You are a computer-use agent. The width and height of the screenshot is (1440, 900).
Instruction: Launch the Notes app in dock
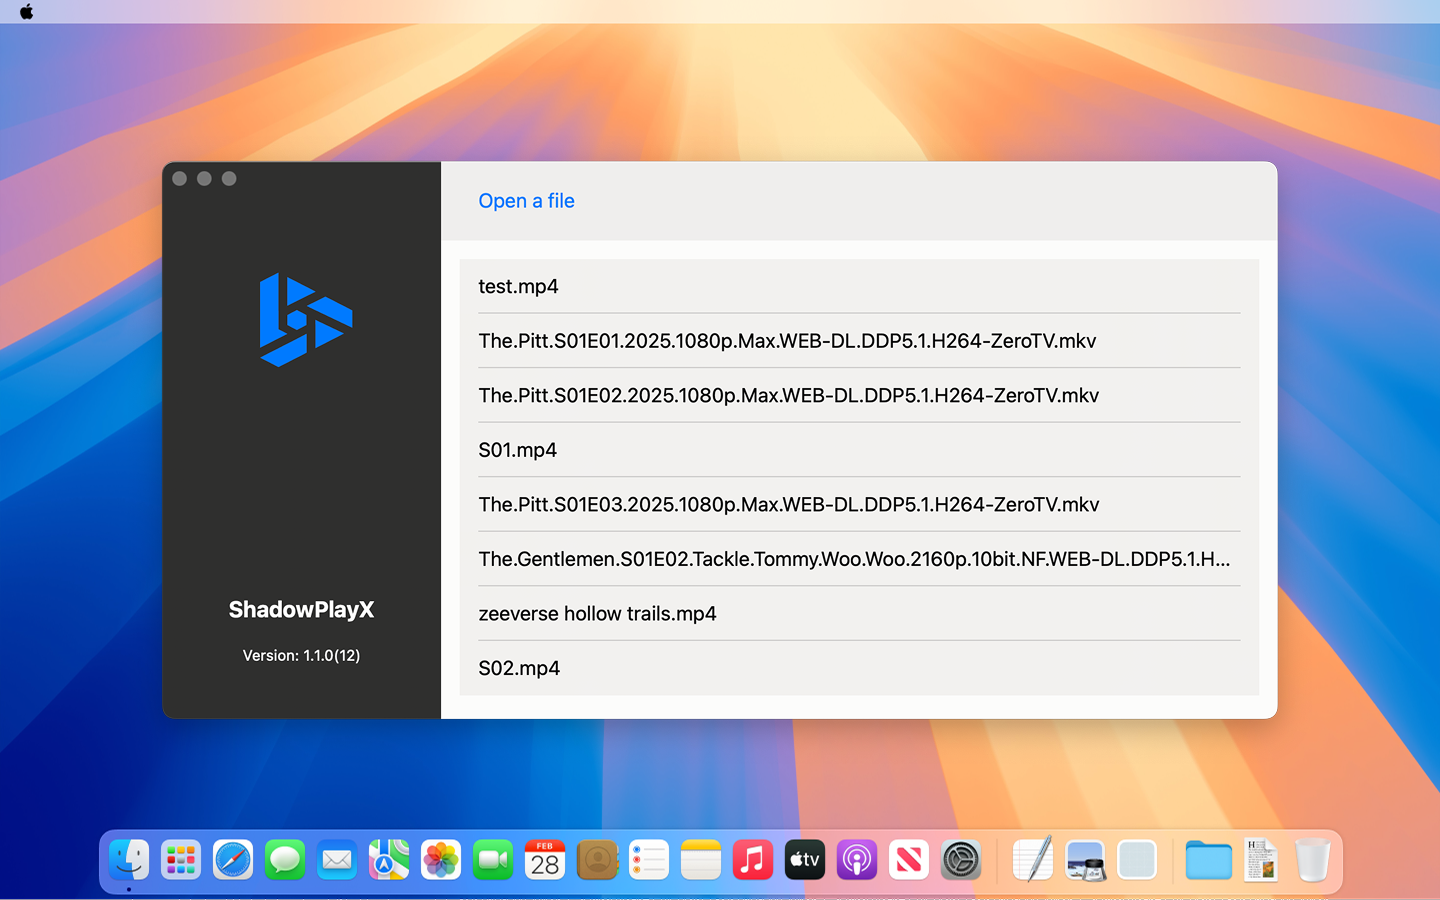pos(701,860)
